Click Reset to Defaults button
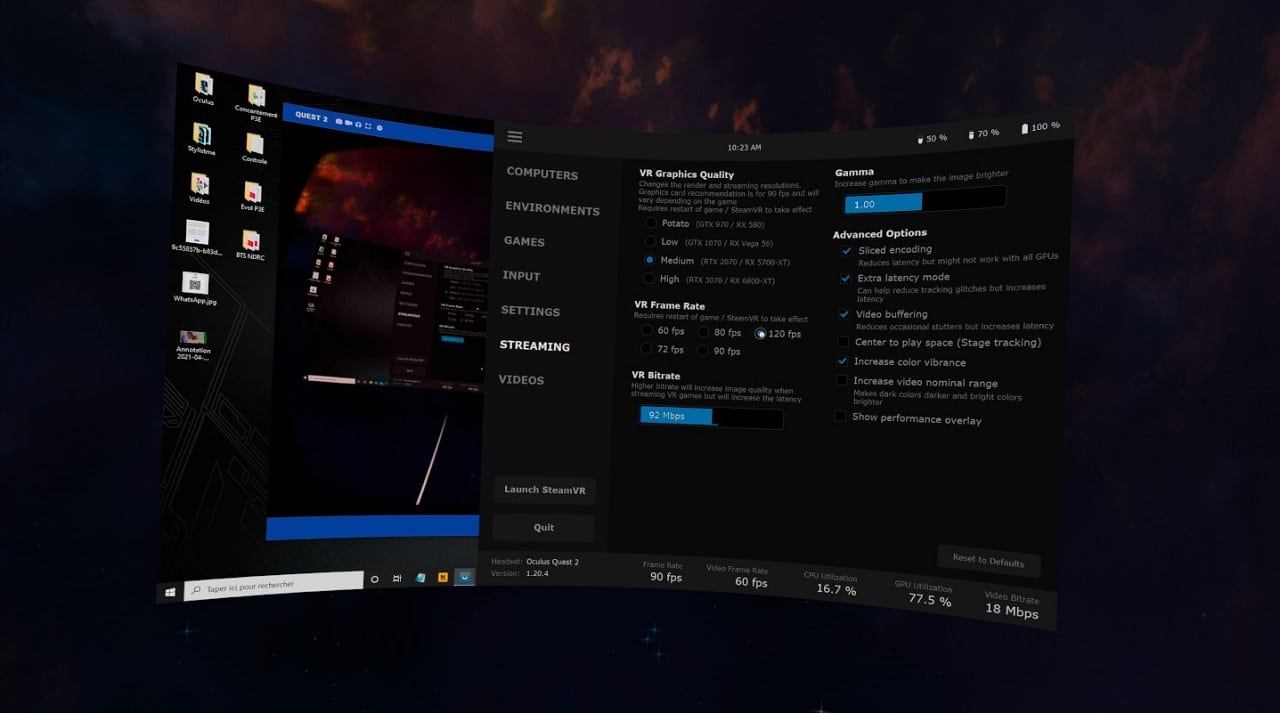The width and height of the screenshot is (1280, 713). pos(988,561)
